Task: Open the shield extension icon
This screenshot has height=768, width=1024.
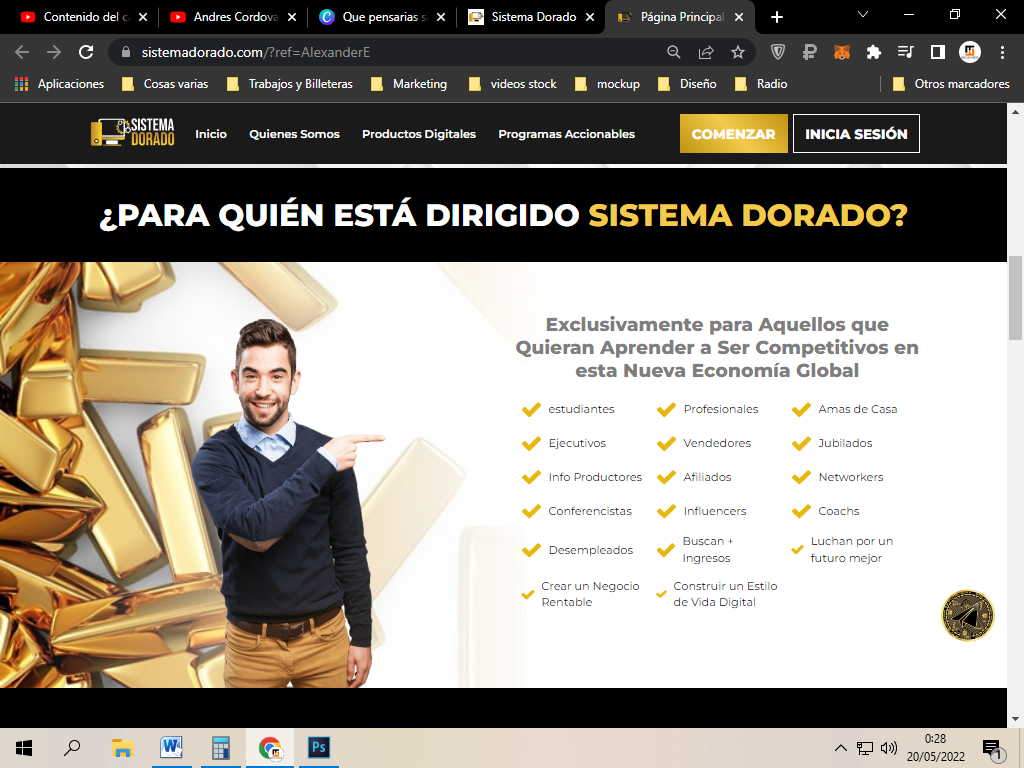Action: pyautogui.click(x=778, y=52)
